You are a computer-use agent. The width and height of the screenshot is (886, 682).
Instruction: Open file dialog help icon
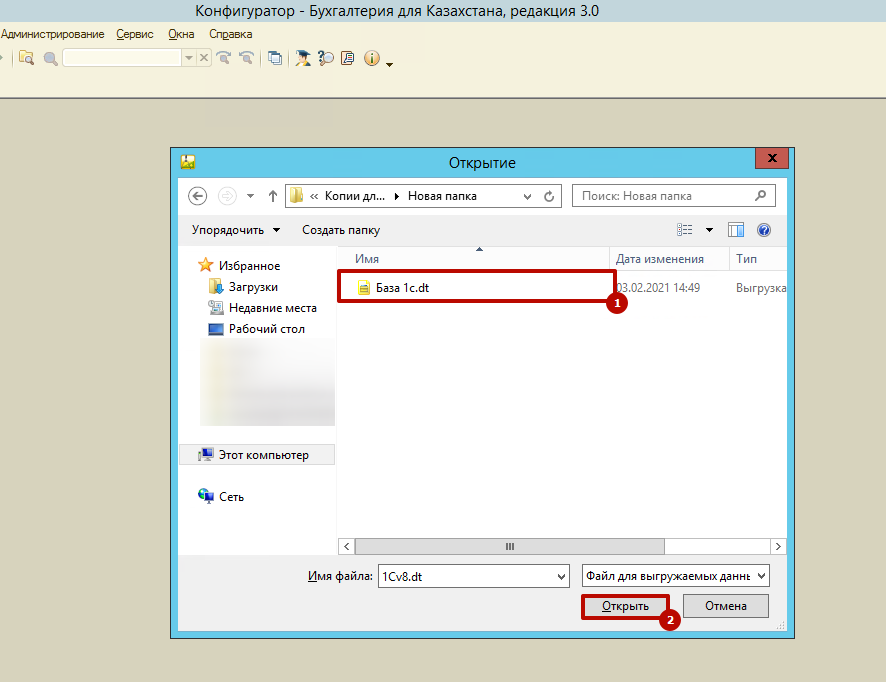pyautogui.click(x=764, y=230)
